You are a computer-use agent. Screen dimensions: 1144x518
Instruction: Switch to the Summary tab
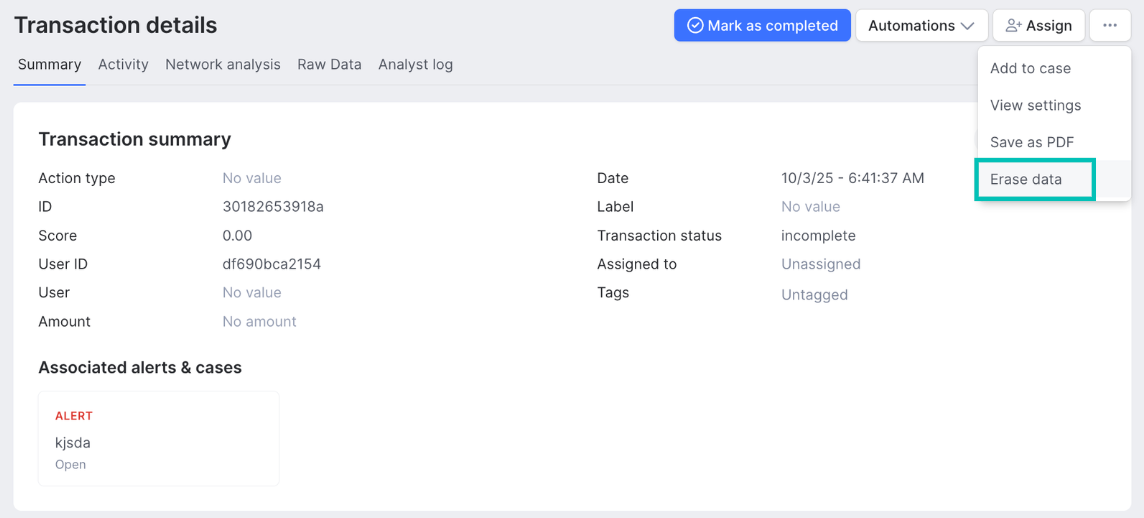(49, 65)
